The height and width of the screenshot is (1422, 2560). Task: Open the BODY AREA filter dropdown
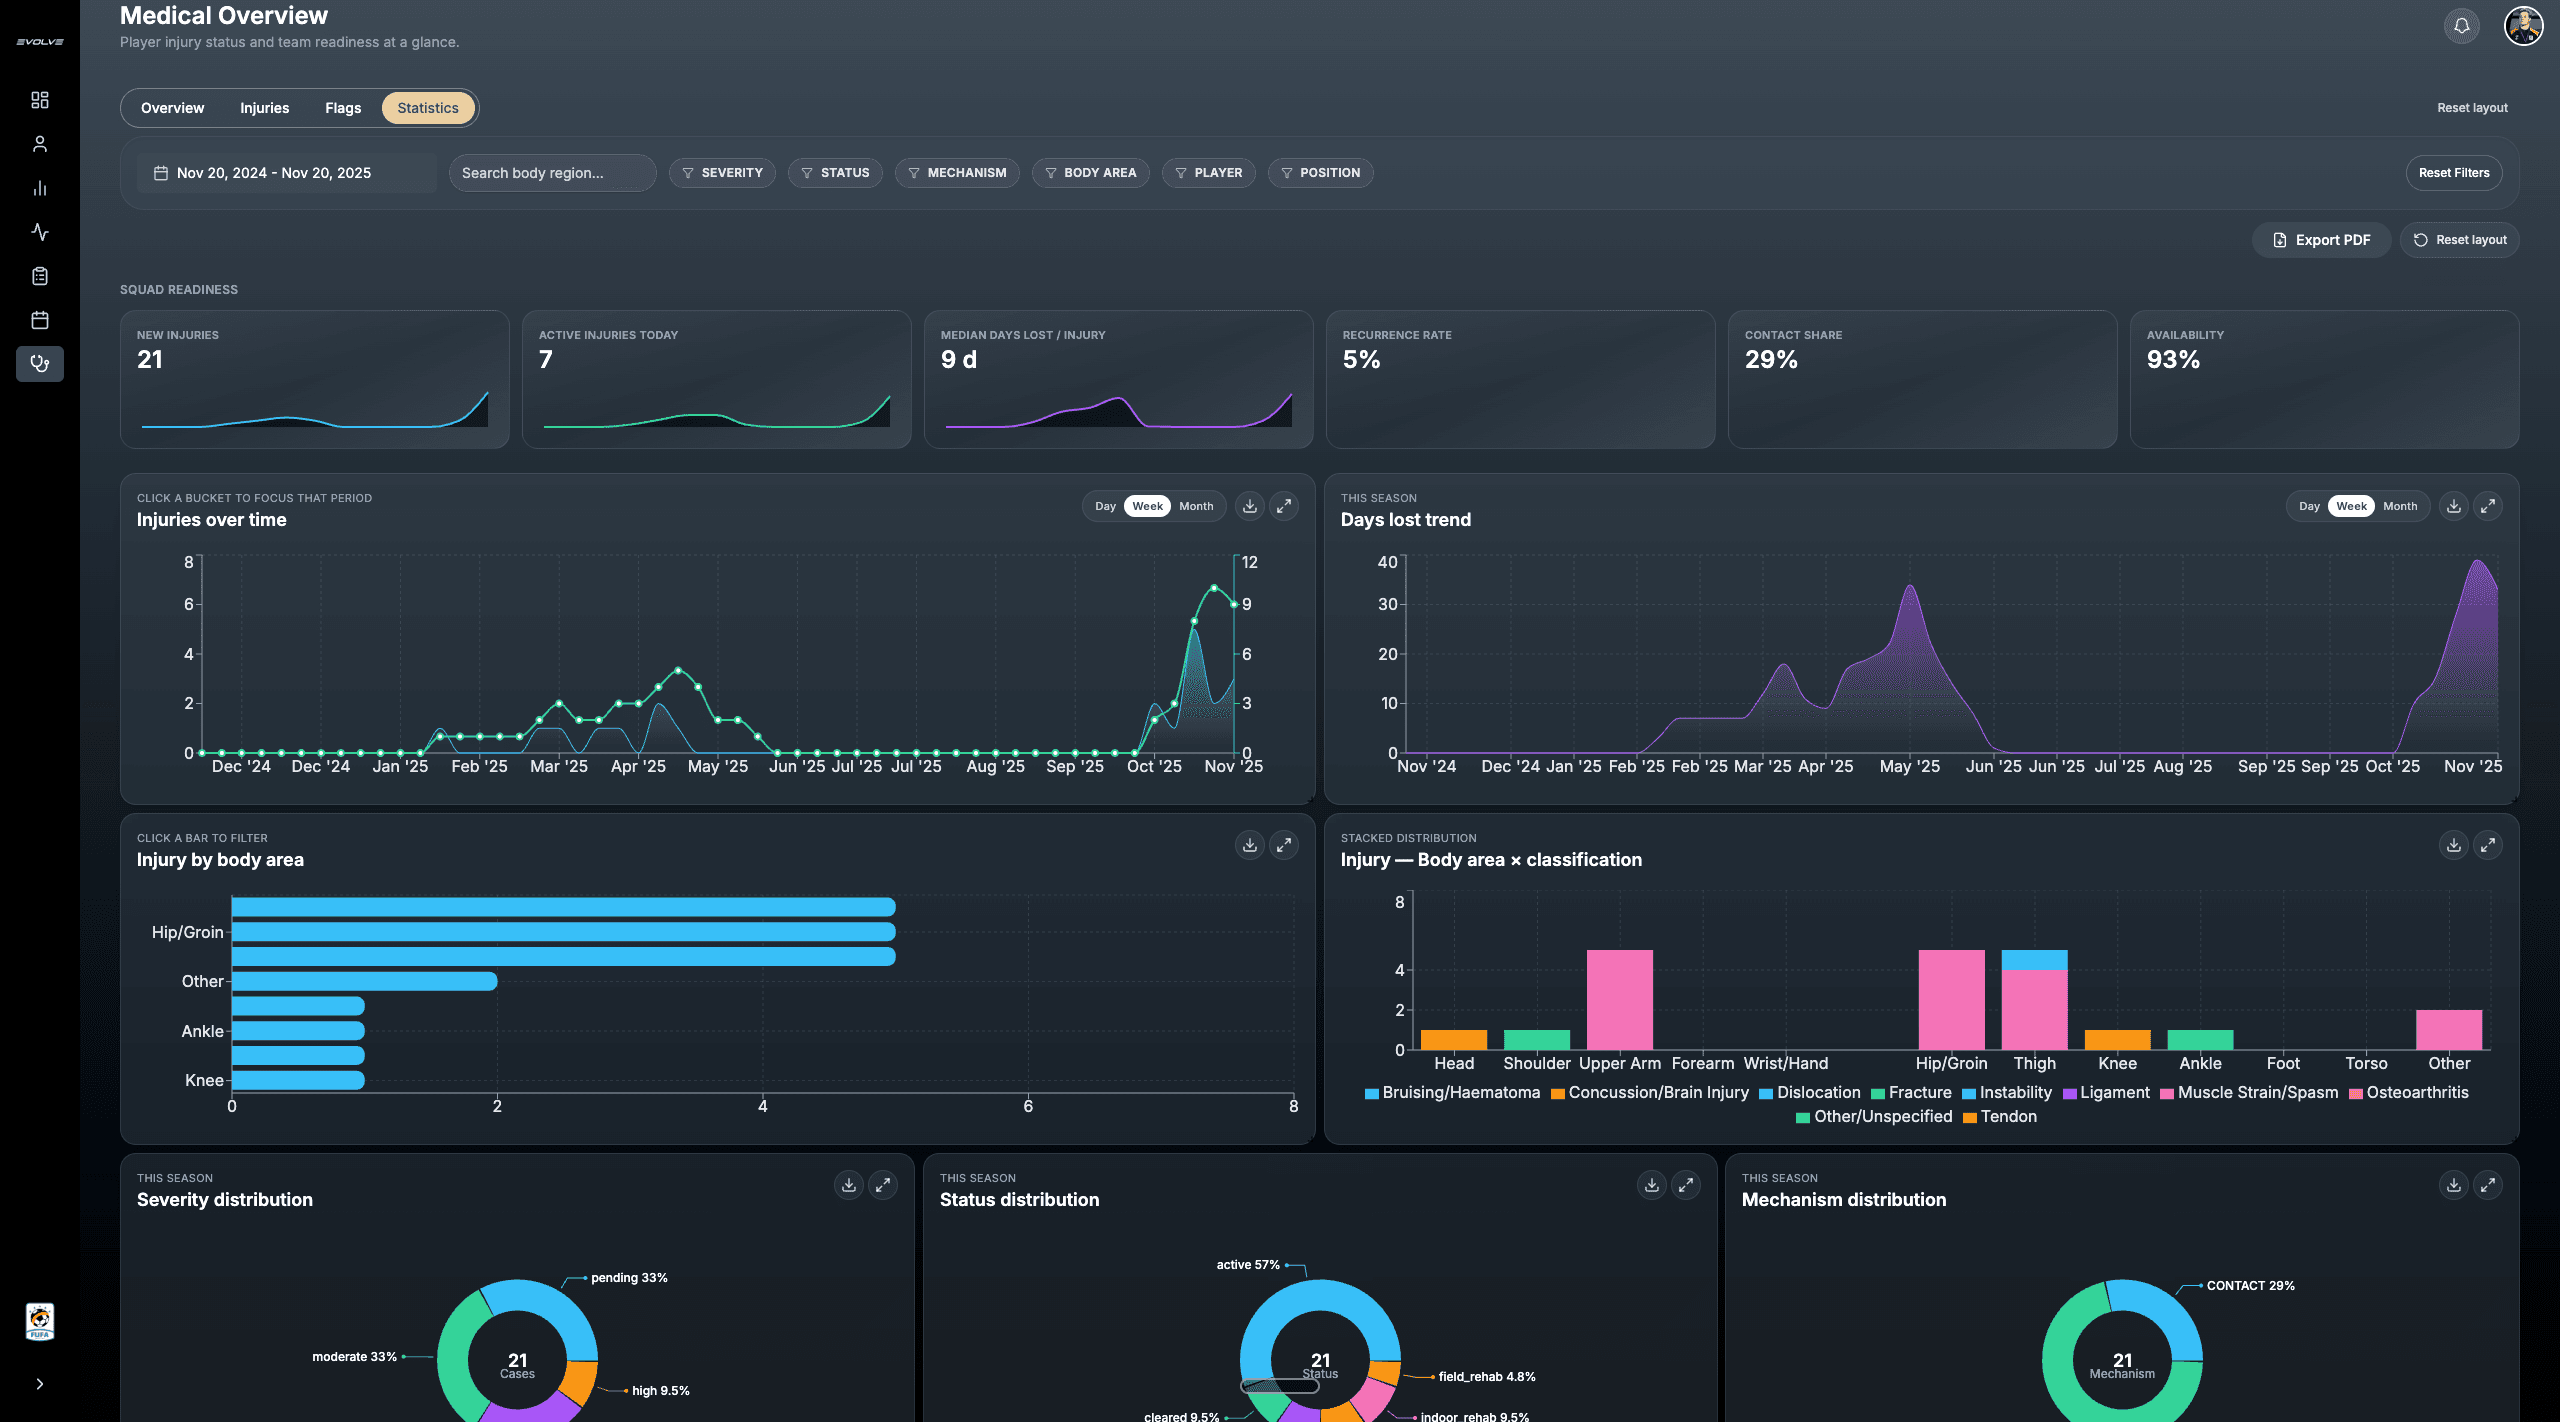click(1090, 173)
